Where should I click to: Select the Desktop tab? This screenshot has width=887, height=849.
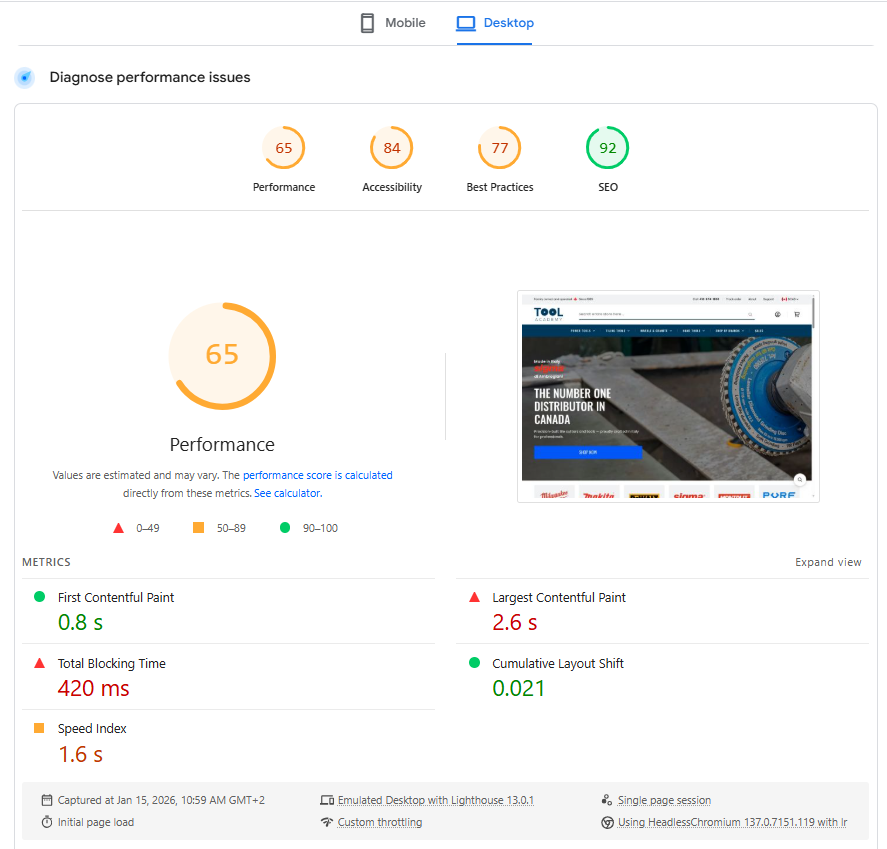(x=495, y=23)
